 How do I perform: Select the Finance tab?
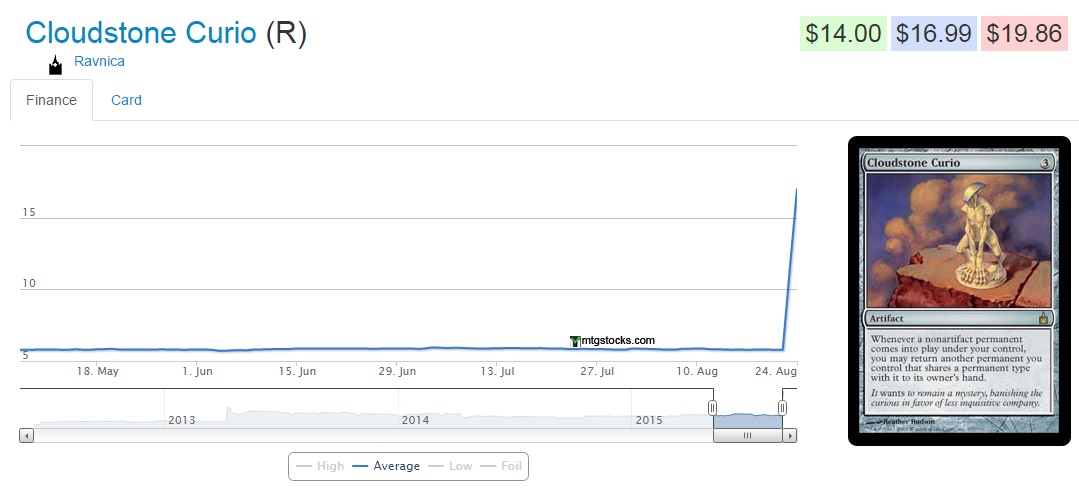tap(51, 100)
